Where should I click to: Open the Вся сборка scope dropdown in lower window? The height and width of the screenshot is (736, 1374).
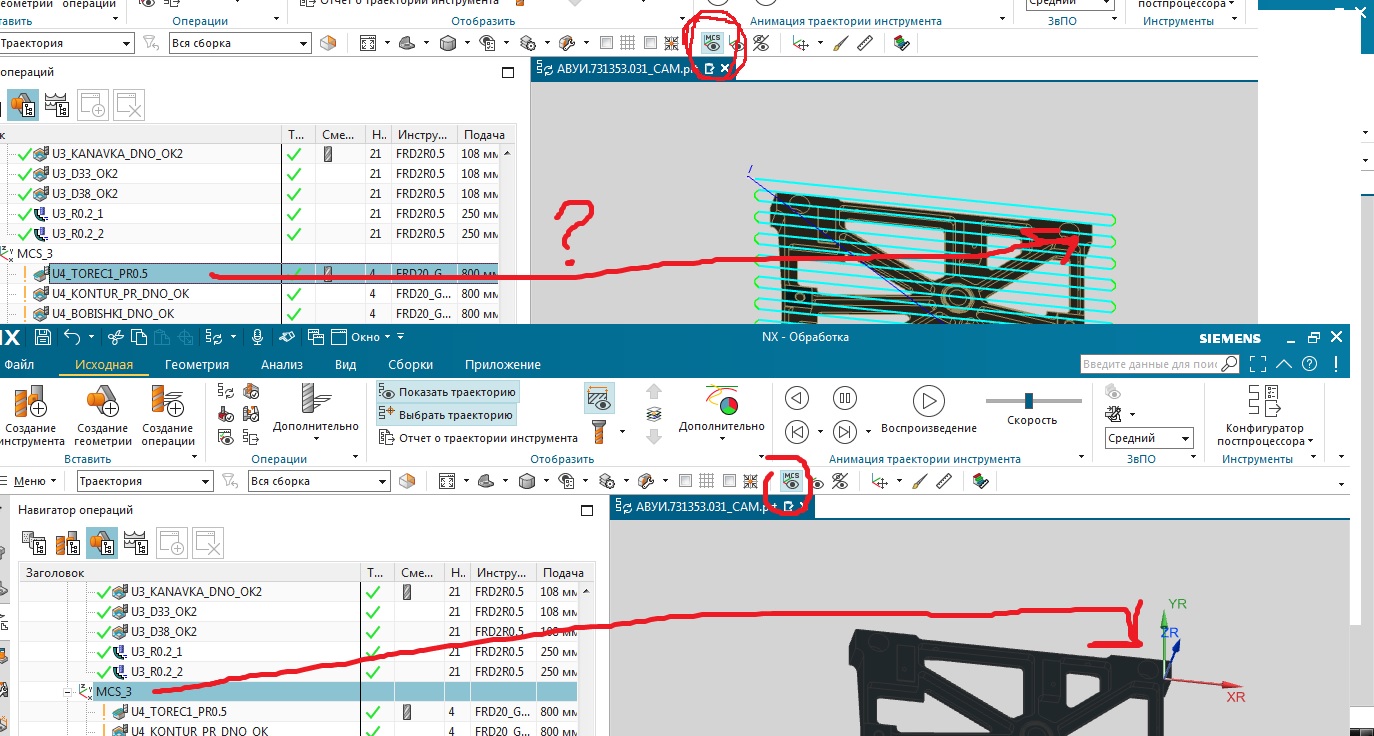coord(319,481)
